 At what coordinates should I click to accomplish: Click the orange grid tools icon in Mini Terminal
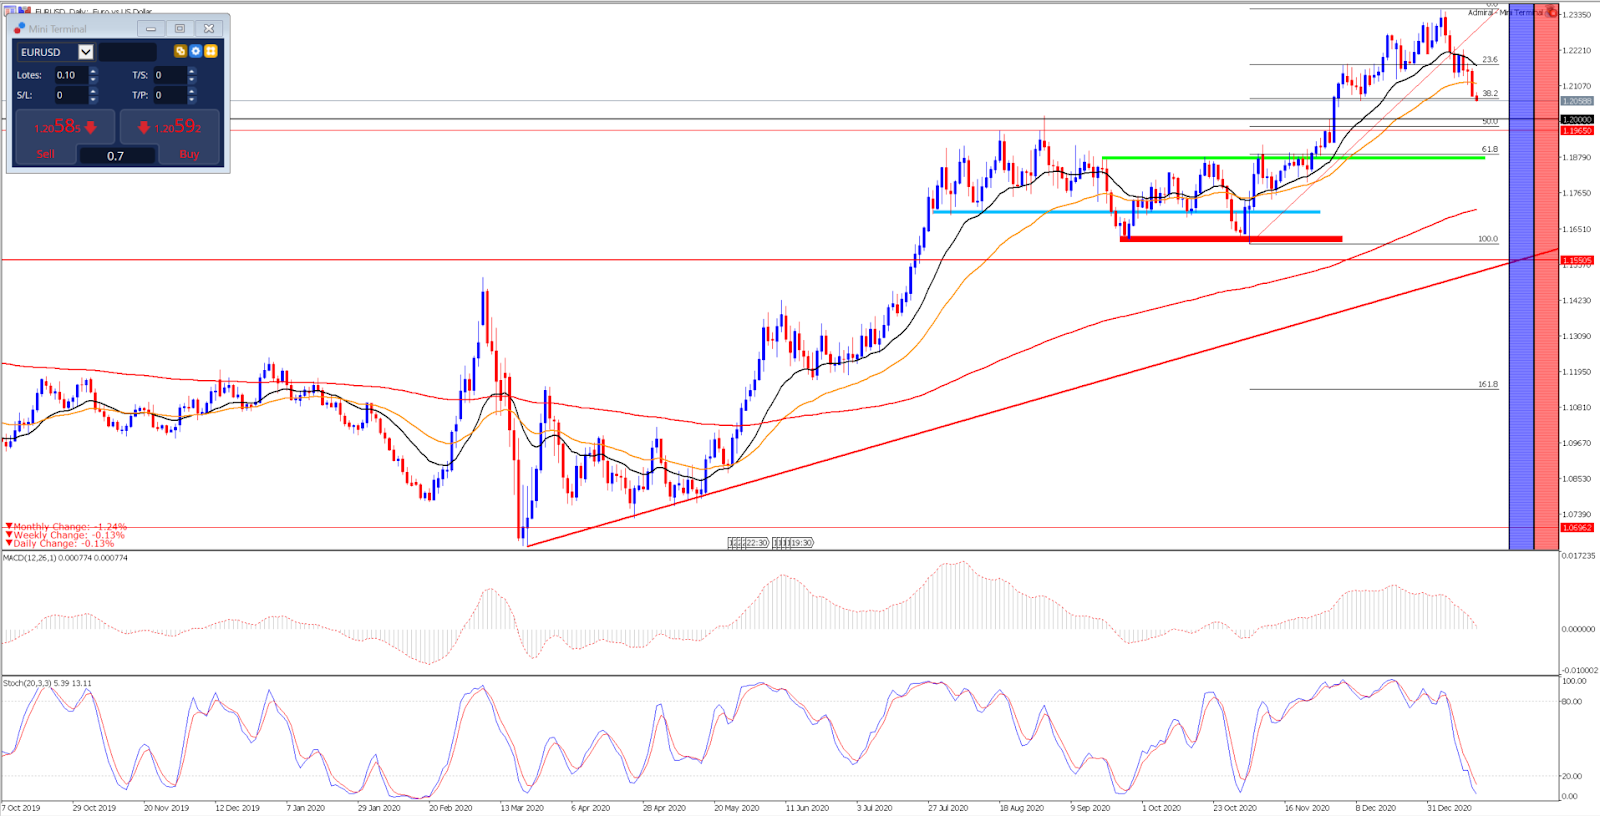[211, 51]
